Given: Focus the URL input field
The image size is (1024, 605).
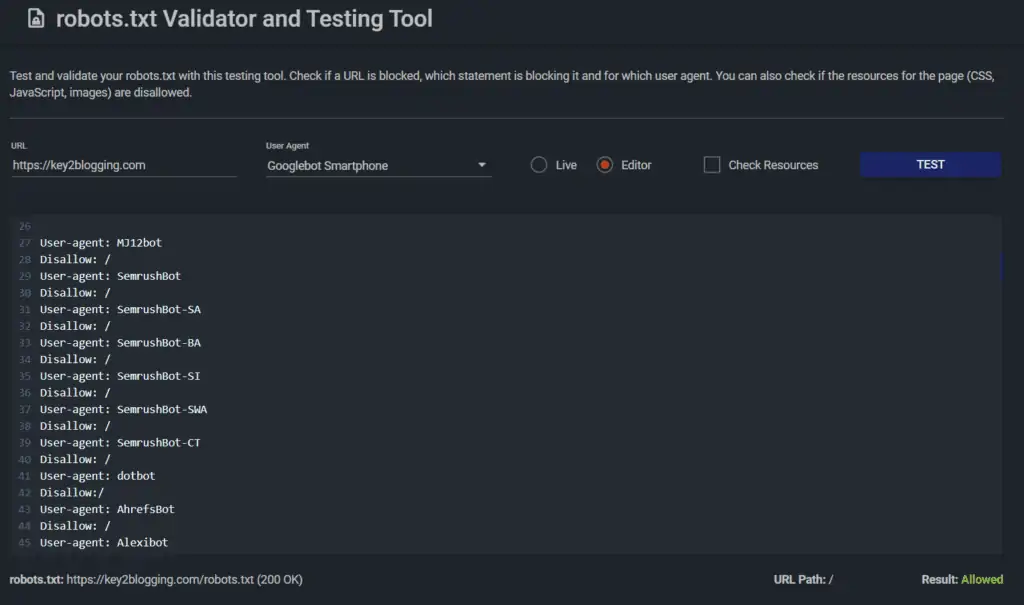Looking at the screenshot, I should 124,165.
